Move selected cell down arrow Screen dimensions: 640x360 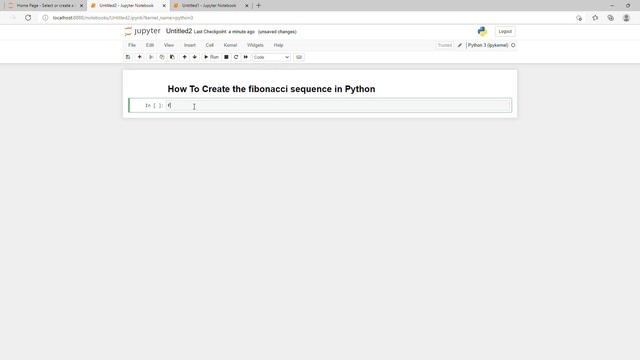click(195, 57)
